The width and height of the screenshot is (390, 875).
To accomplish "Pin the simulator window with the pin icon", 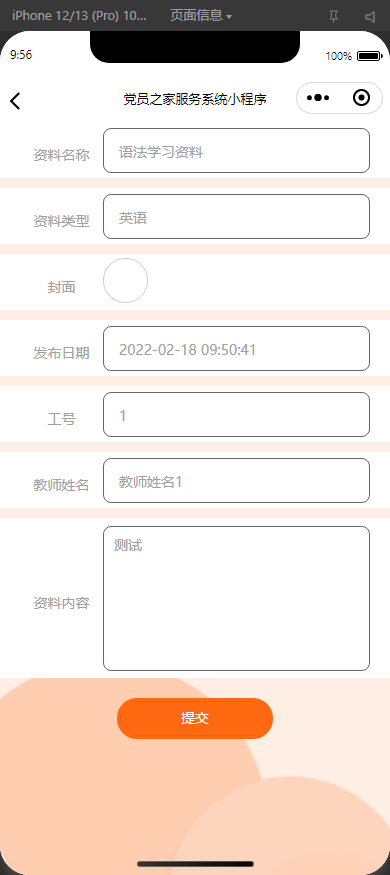I will pos(334,17).
